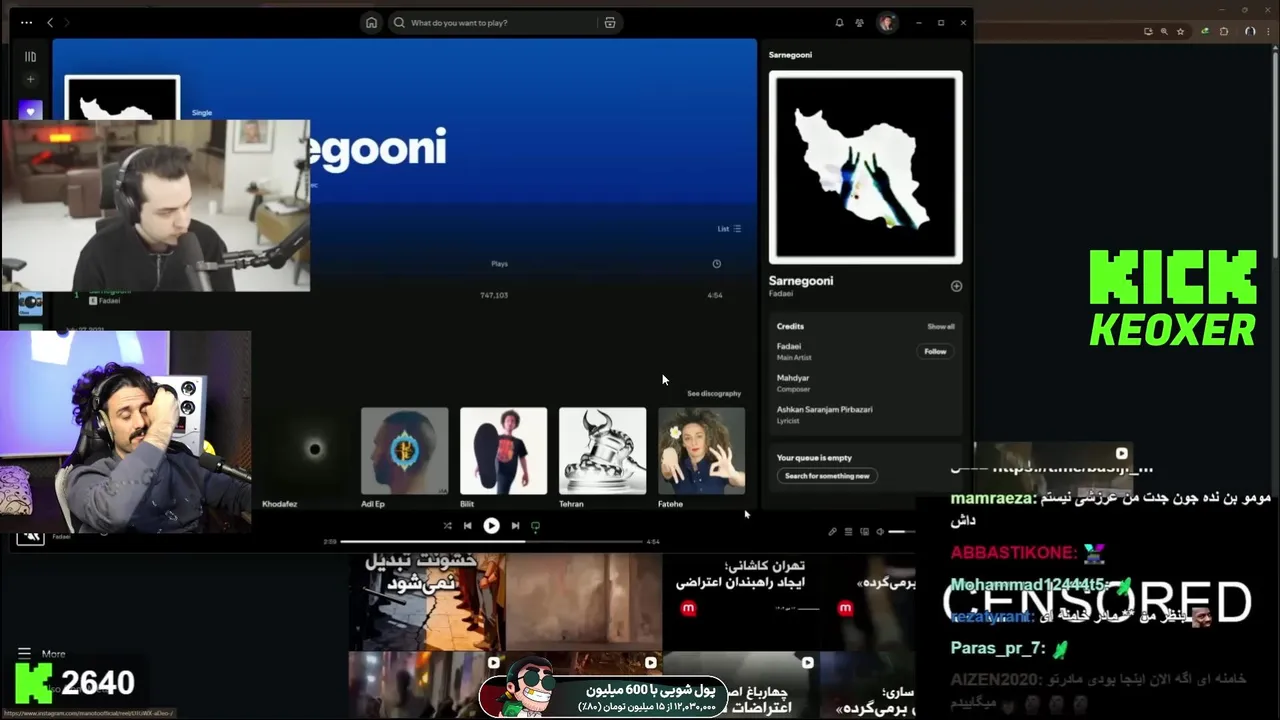1280x720 pixels.
Task: Mute Spotify with speaker icon
Action: coord(880,532)
